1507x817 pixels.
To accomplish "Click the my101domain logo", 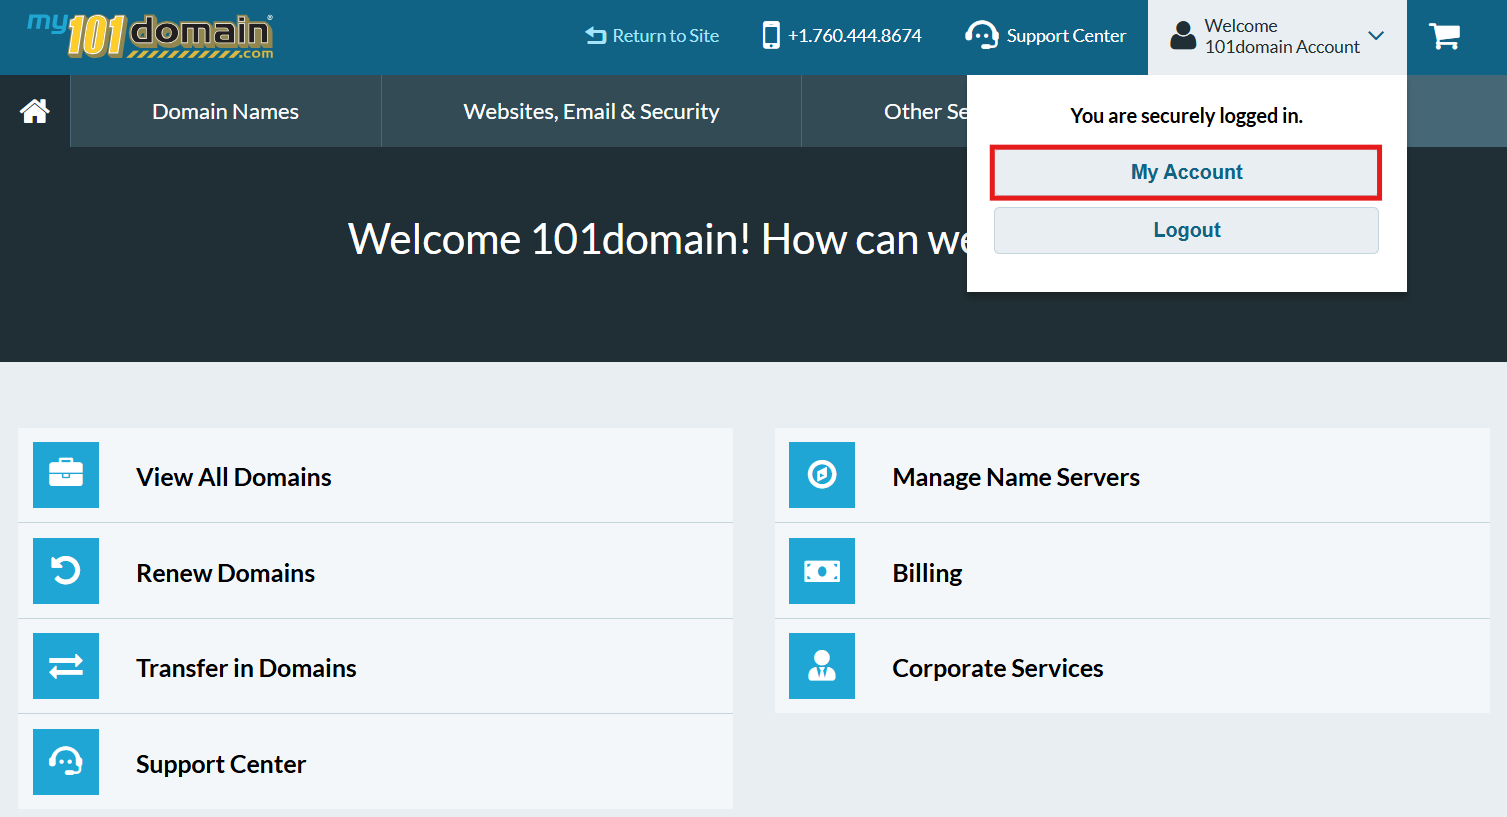I will (151, 36).
